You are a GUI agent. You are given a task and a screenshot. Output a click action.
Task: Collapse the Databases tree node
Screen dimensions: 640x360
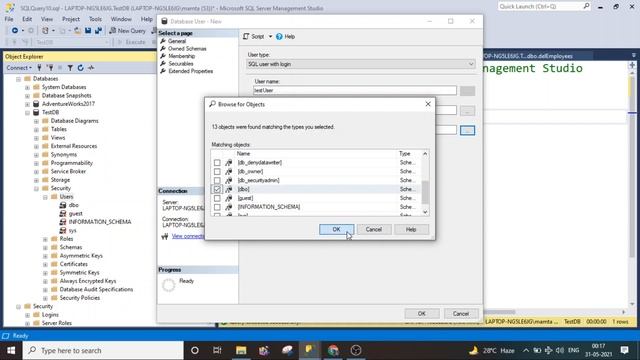click(18, 79)
